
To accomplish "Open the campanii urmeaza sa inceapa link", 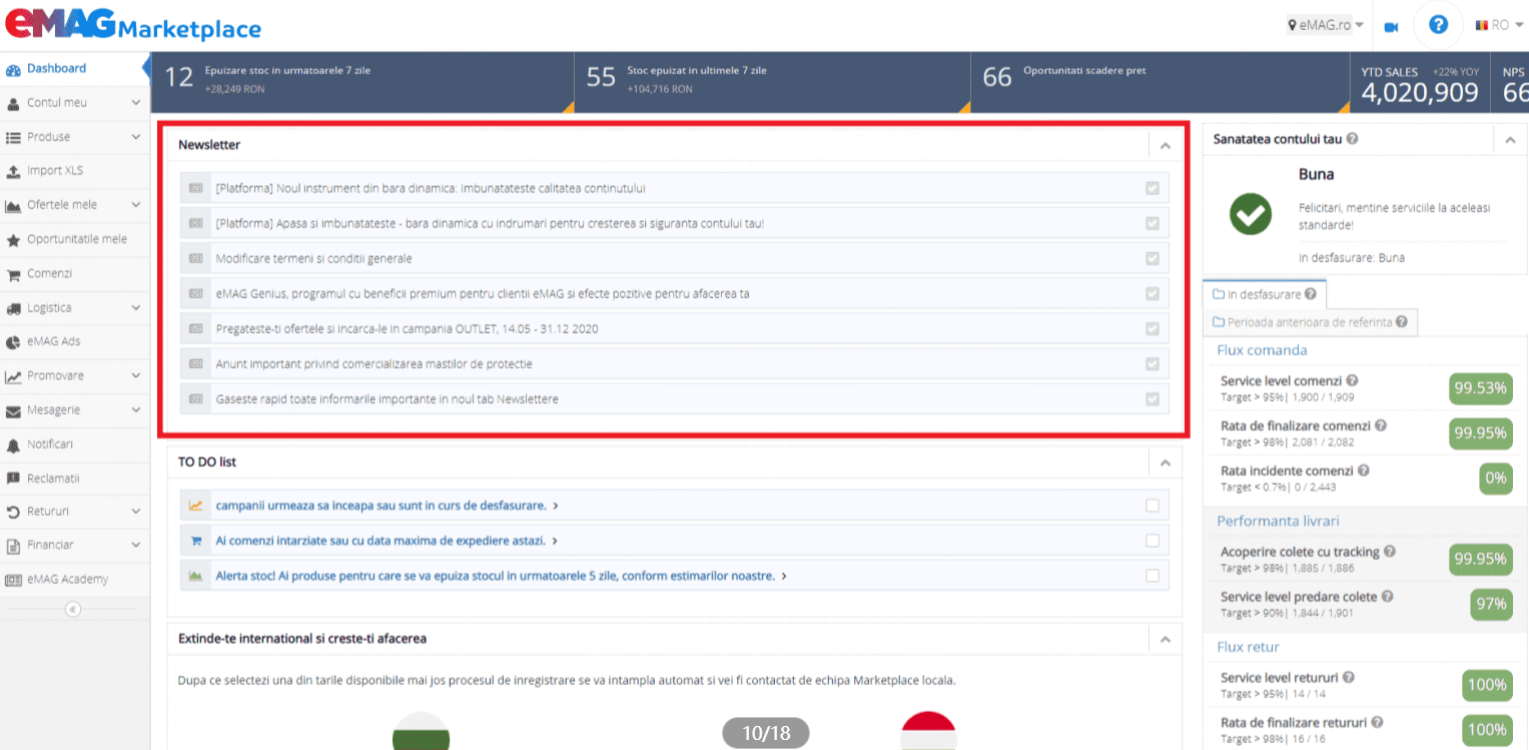I will [386, 506].
